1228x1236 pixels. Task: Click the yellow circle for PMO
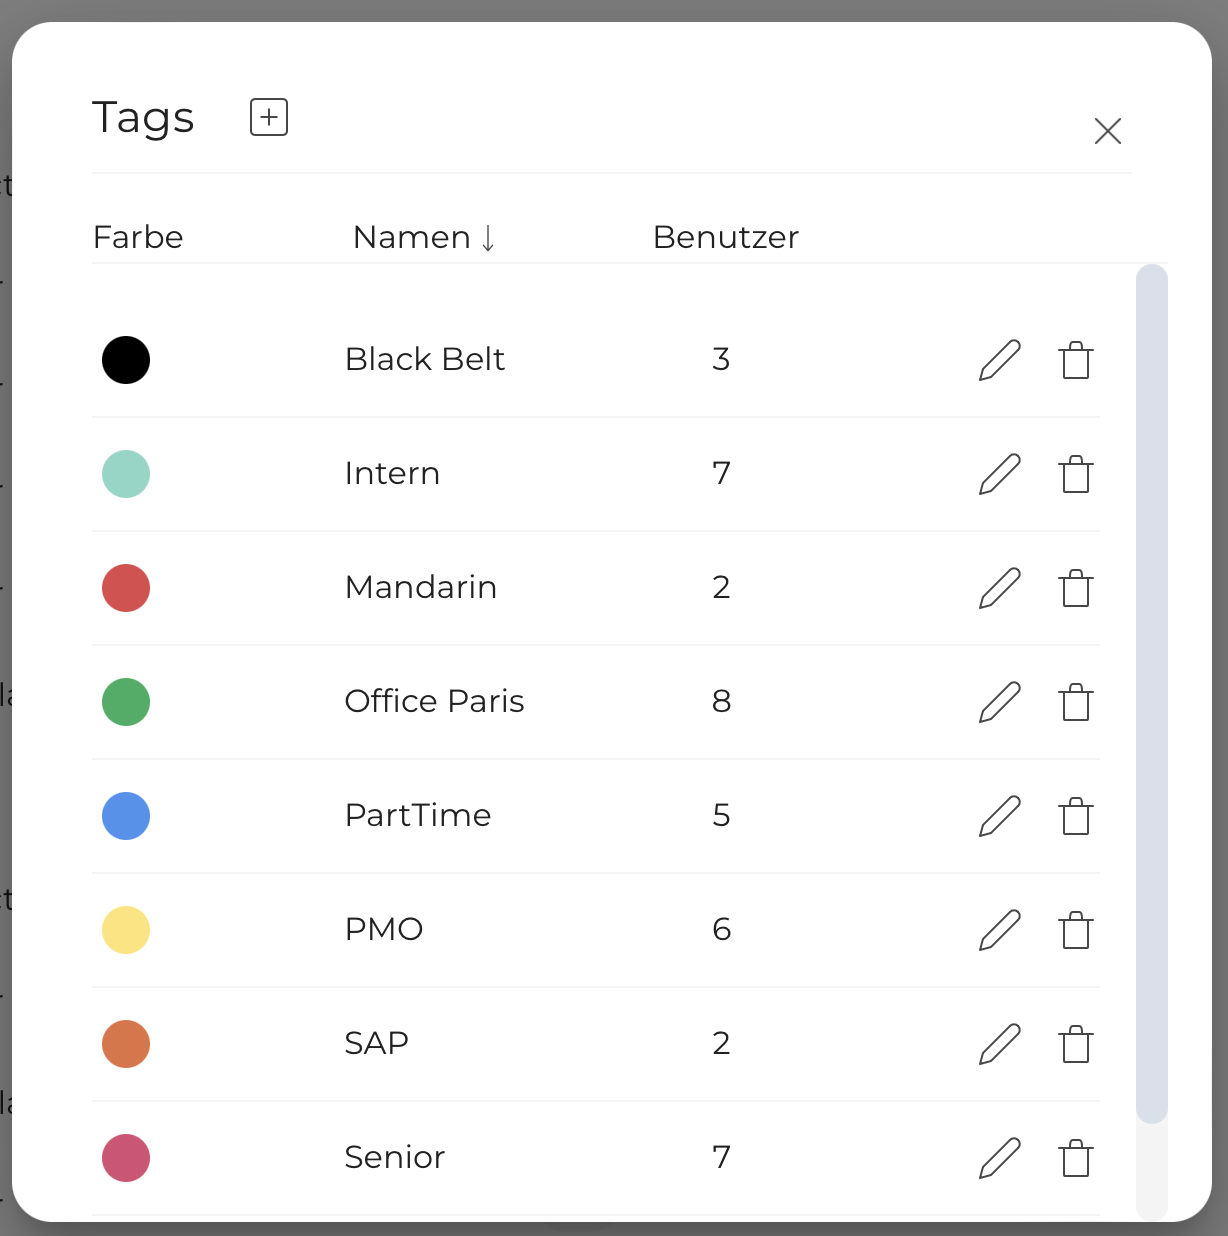[x=126, y=930]
